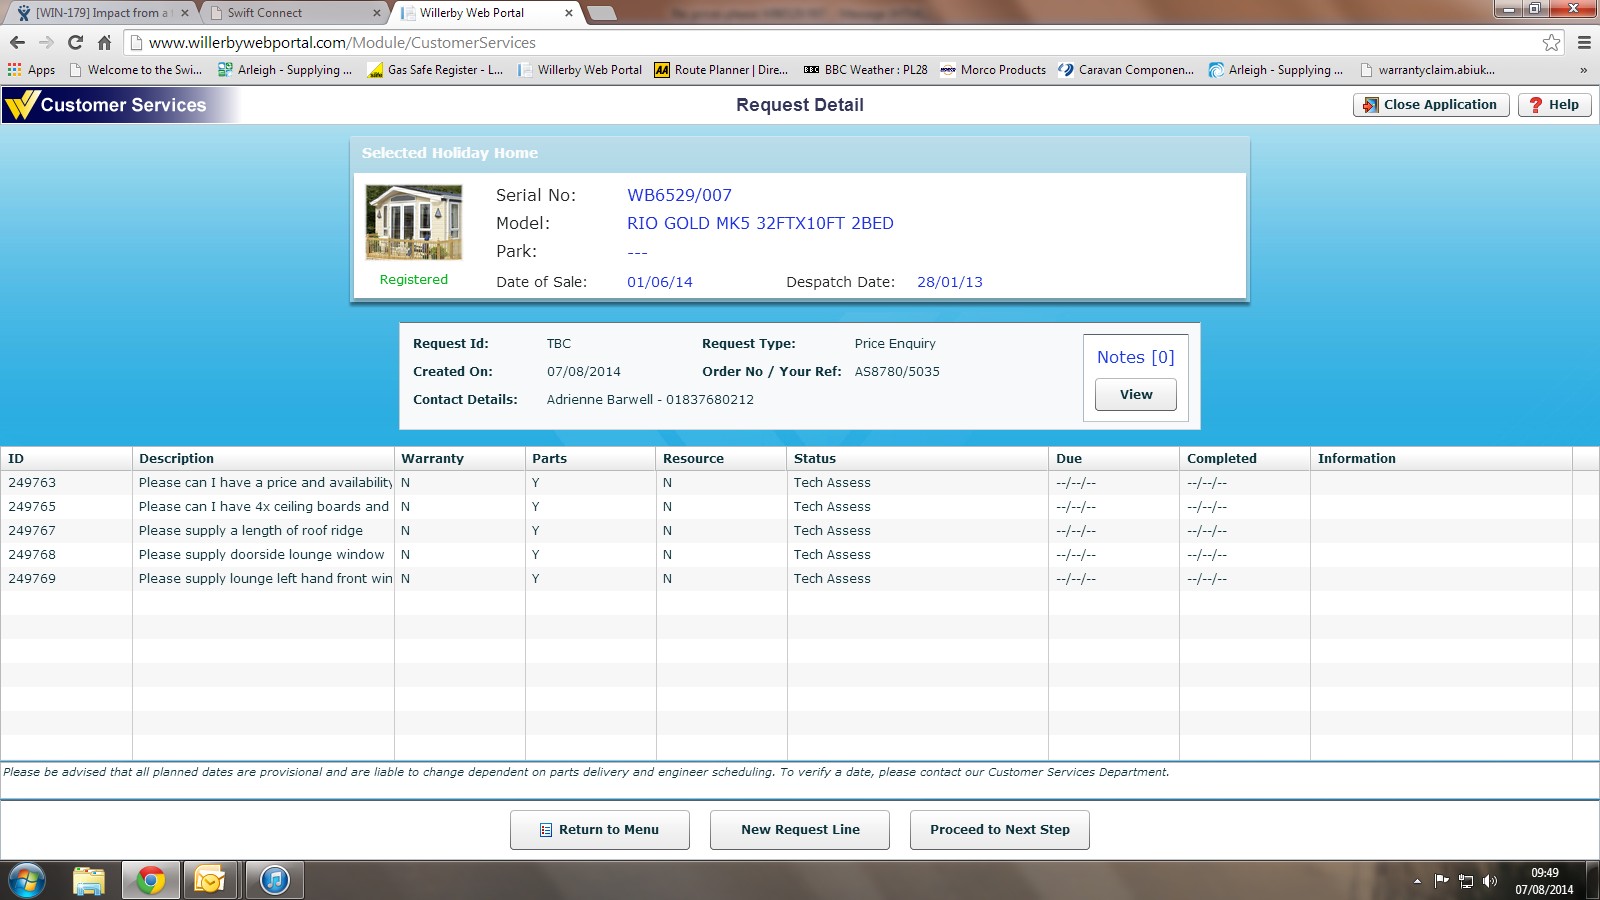Screen dimensions: 1600x900
Task: Click the holiday home thumbnail image
Action: 414,222
